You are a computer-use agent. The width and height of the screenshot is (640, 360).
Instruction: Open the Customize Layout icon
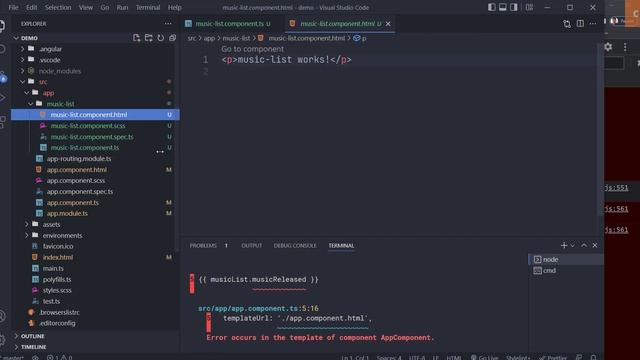point(529,7)
